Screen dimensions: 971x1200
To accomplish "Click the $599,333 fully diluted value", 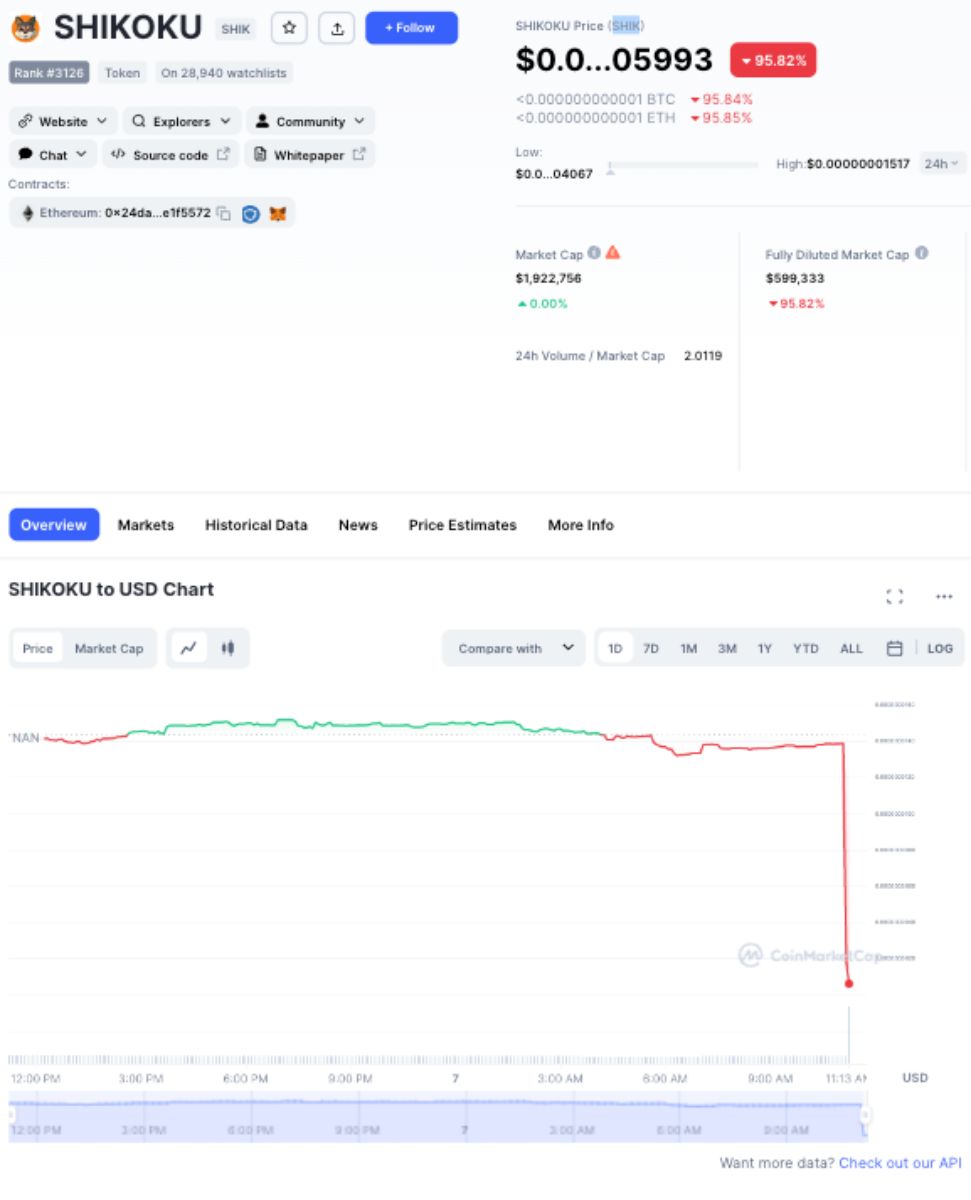I will tap(795, 278).
